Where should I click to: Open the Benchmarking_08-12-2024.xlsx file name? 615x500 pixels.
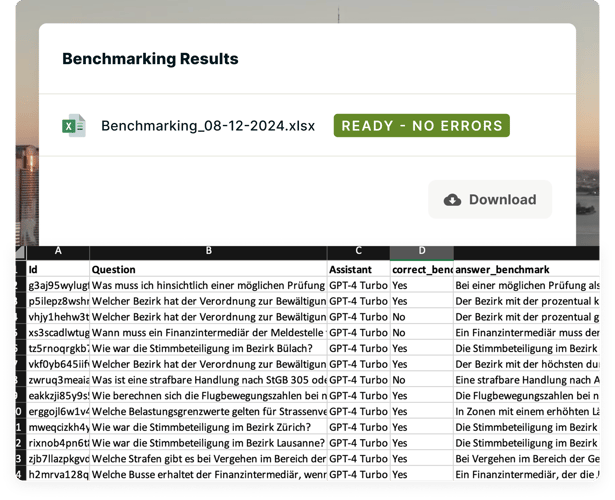click(x=207, y=126)
